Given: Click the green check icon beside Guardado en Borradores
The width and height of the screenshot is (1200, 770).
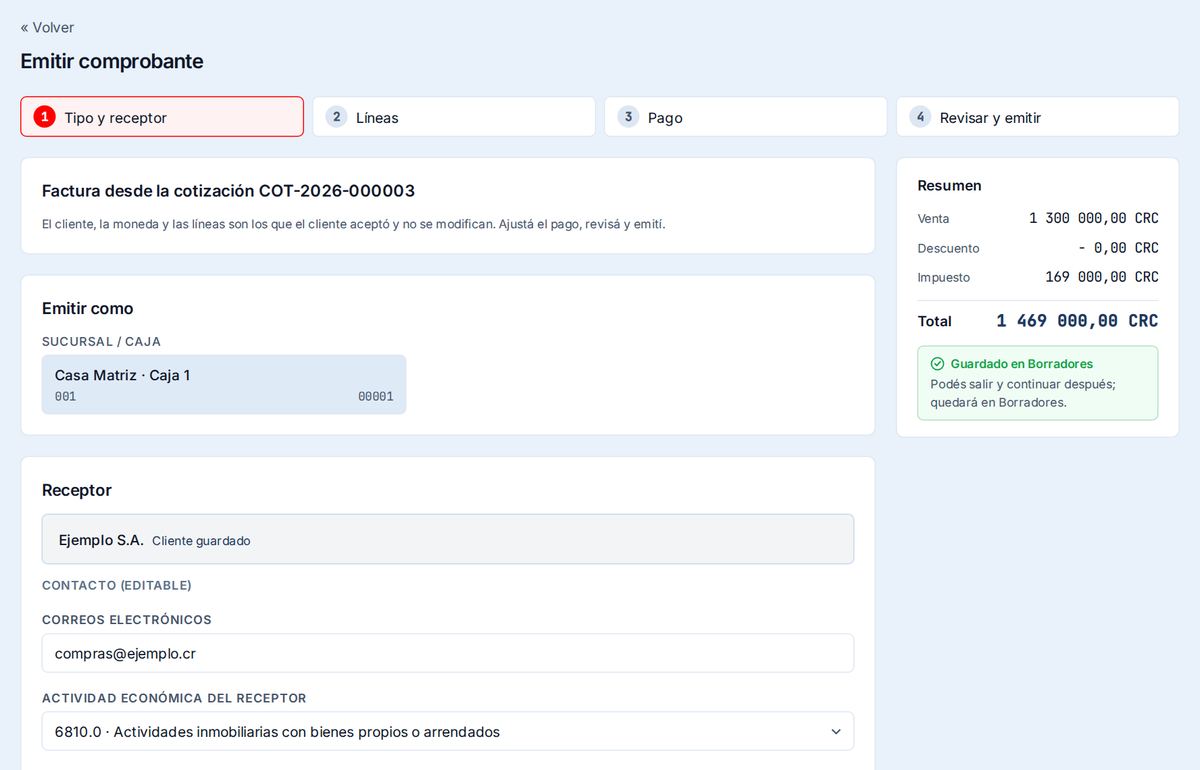Looking at the screenshot, I should tap(937, 364).
